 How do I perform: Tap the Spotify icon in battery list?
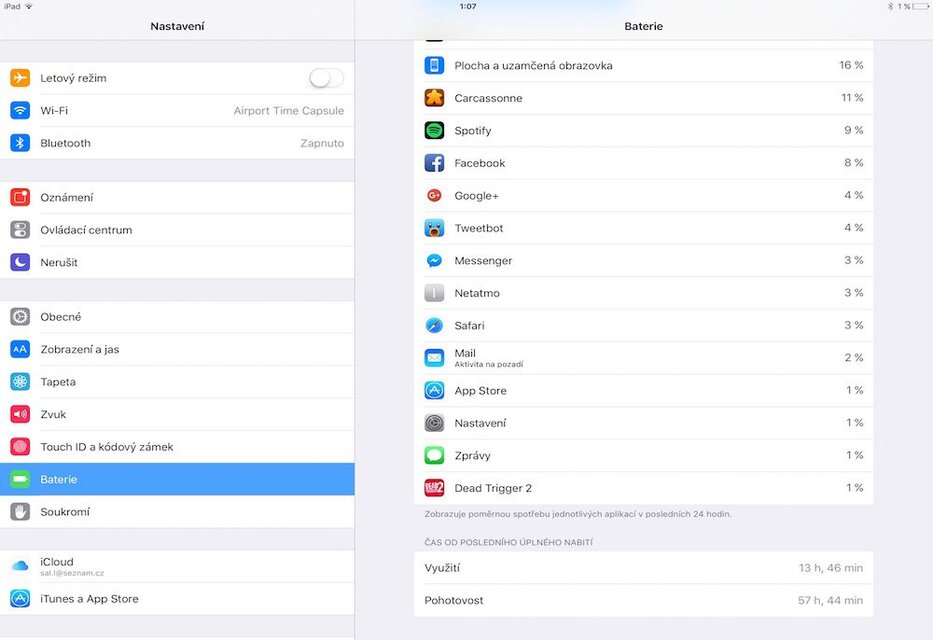pos(433,130)
